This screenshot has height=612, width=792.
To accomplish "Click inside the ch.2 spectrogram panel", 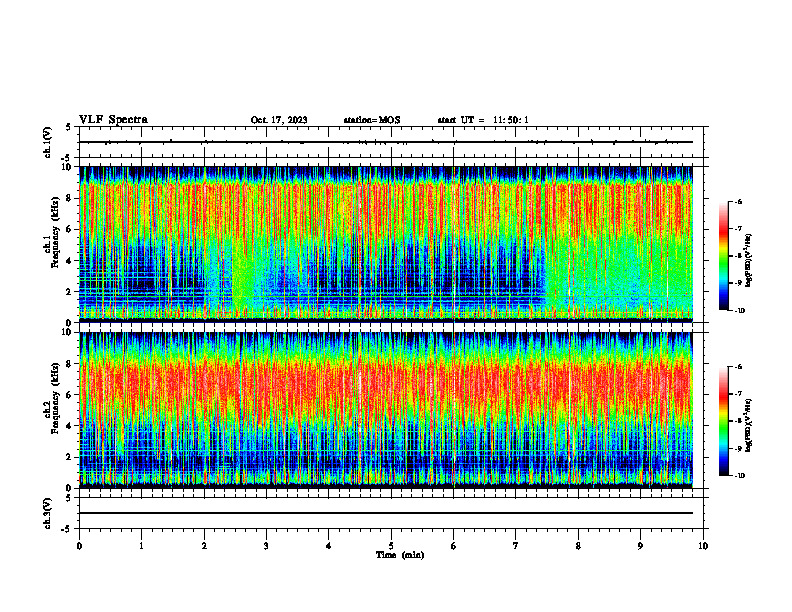I will point(386,410).
